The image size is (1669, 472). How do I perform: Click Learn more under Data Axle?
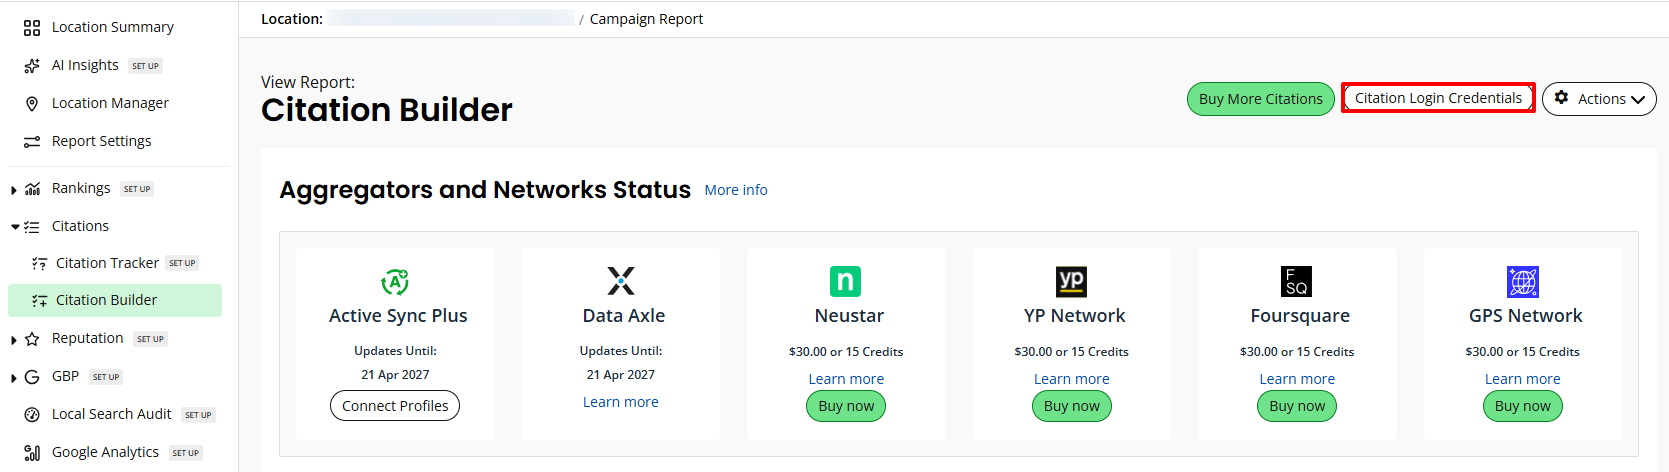(x=621, y=402)
